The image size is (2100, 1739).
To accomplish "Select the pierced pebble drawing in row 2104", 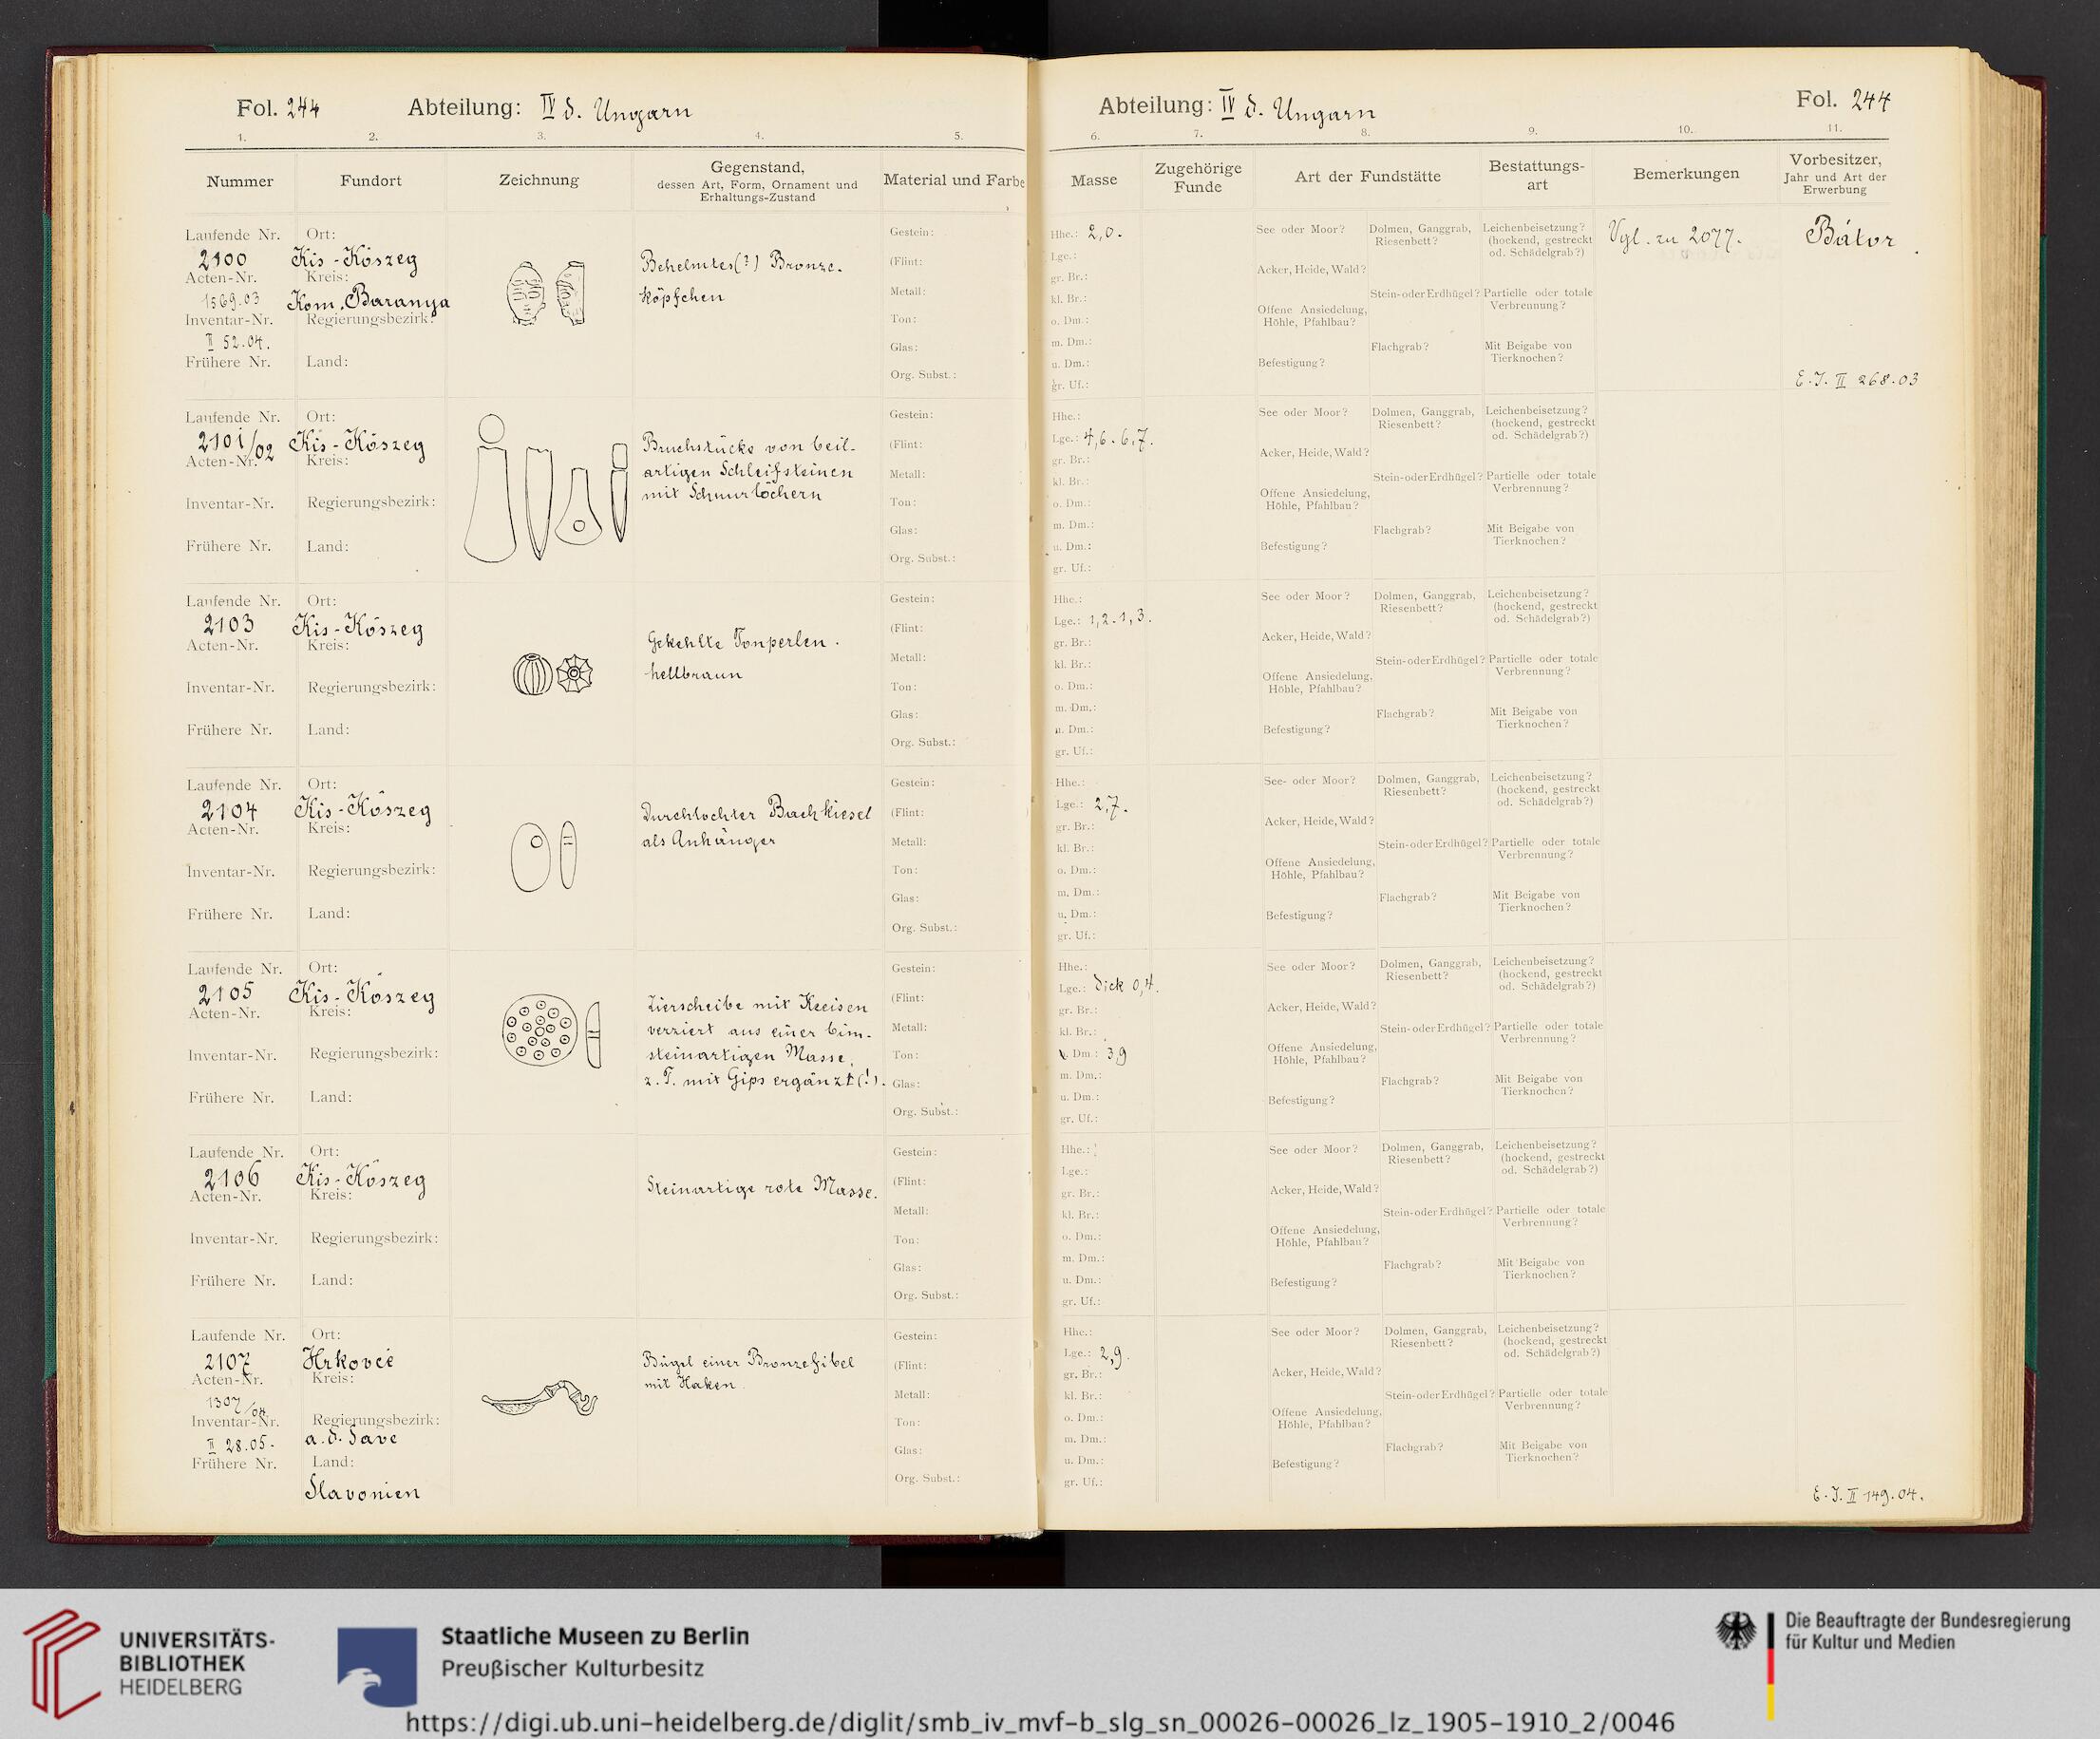I will (544, 856).
